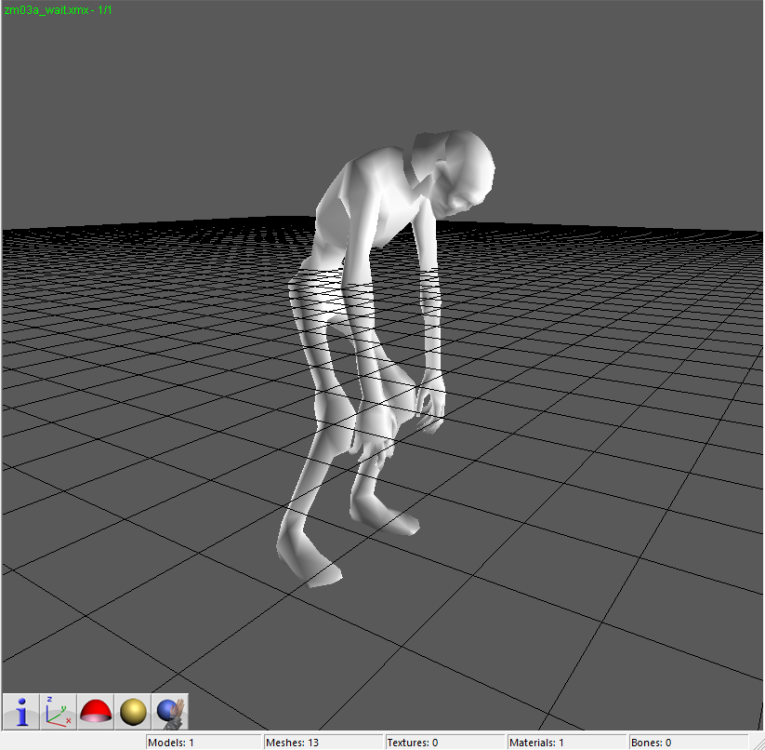The image size is (765, 750).
Task: Open the blue info icon
Action: [21, 712]
